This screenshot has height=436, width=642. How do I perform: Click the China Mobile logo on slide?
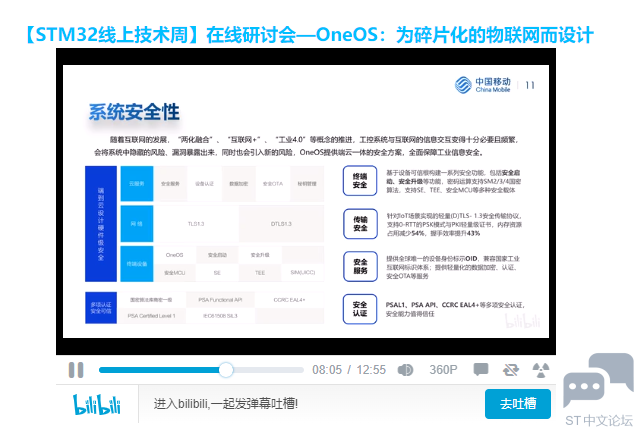tap(483, 85)
